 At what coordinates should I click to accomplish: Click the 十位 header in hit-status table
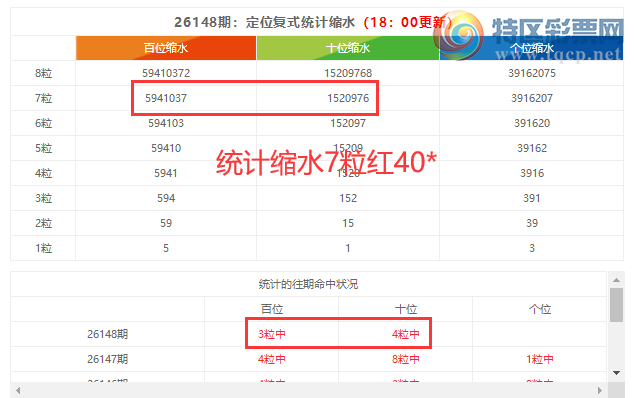(406, 309)
